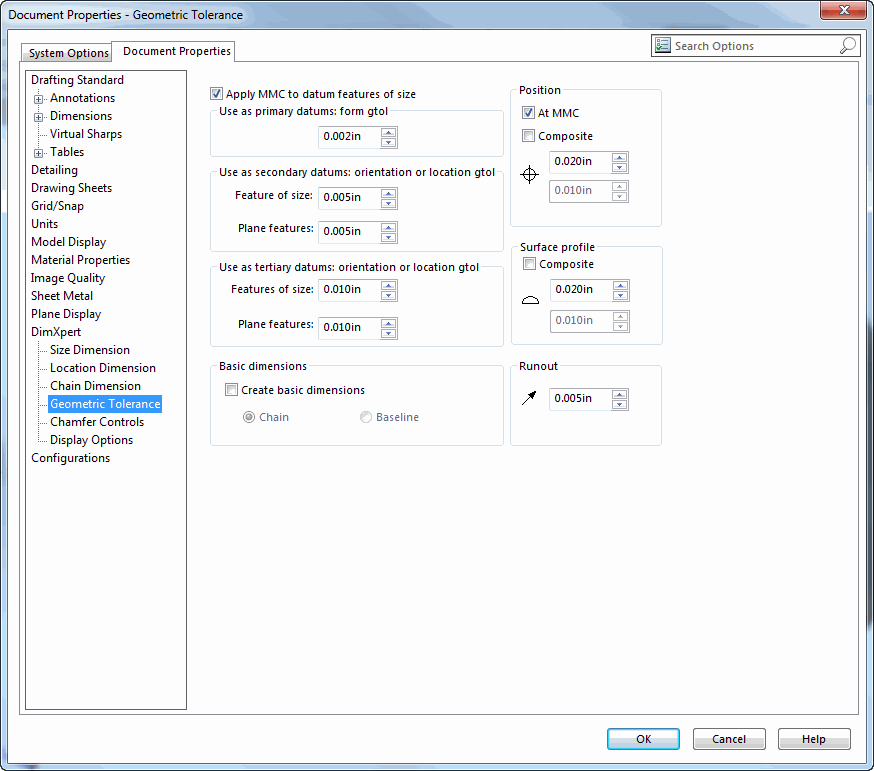Image resolution: width=874 pixels, height=771 pixels.
Task: Select Drawing Sheets item
Action: pos(71,188)
